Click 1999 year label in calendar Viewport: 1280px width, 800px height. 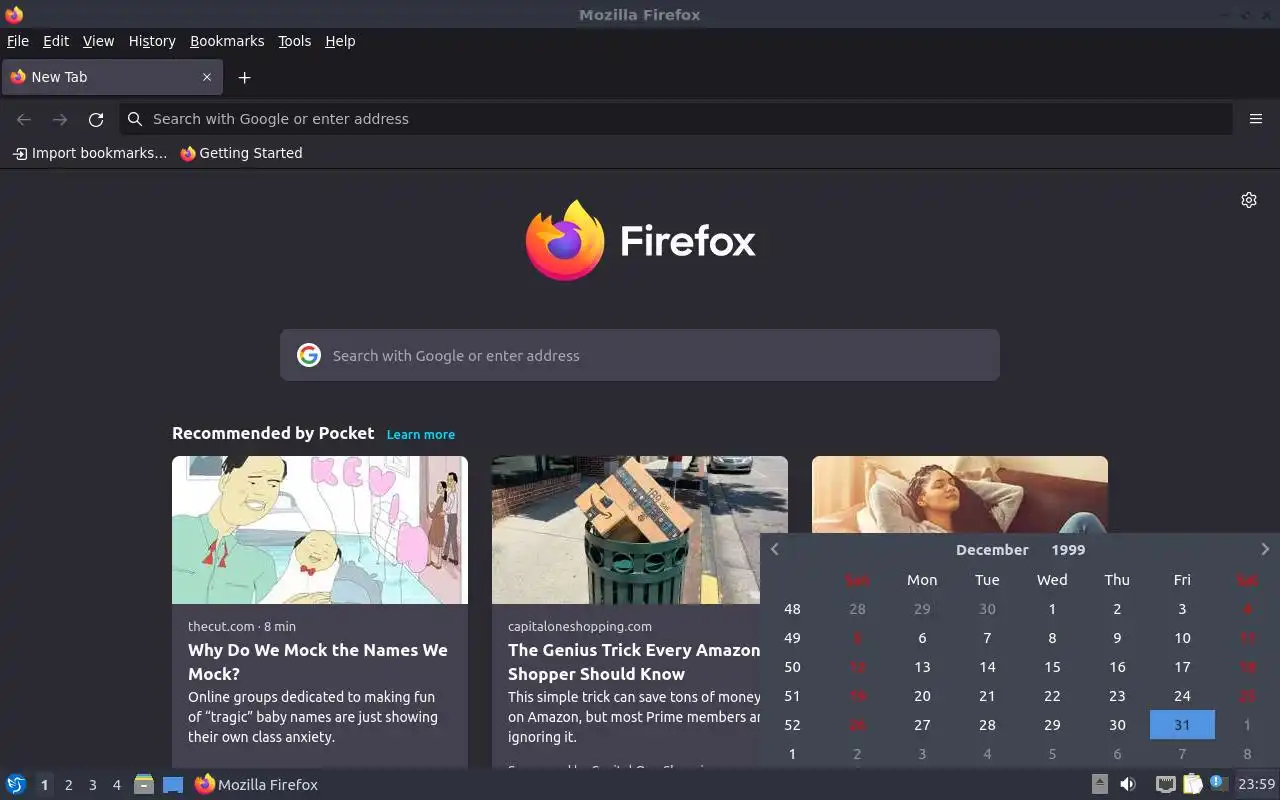(x=1068, y=550)
